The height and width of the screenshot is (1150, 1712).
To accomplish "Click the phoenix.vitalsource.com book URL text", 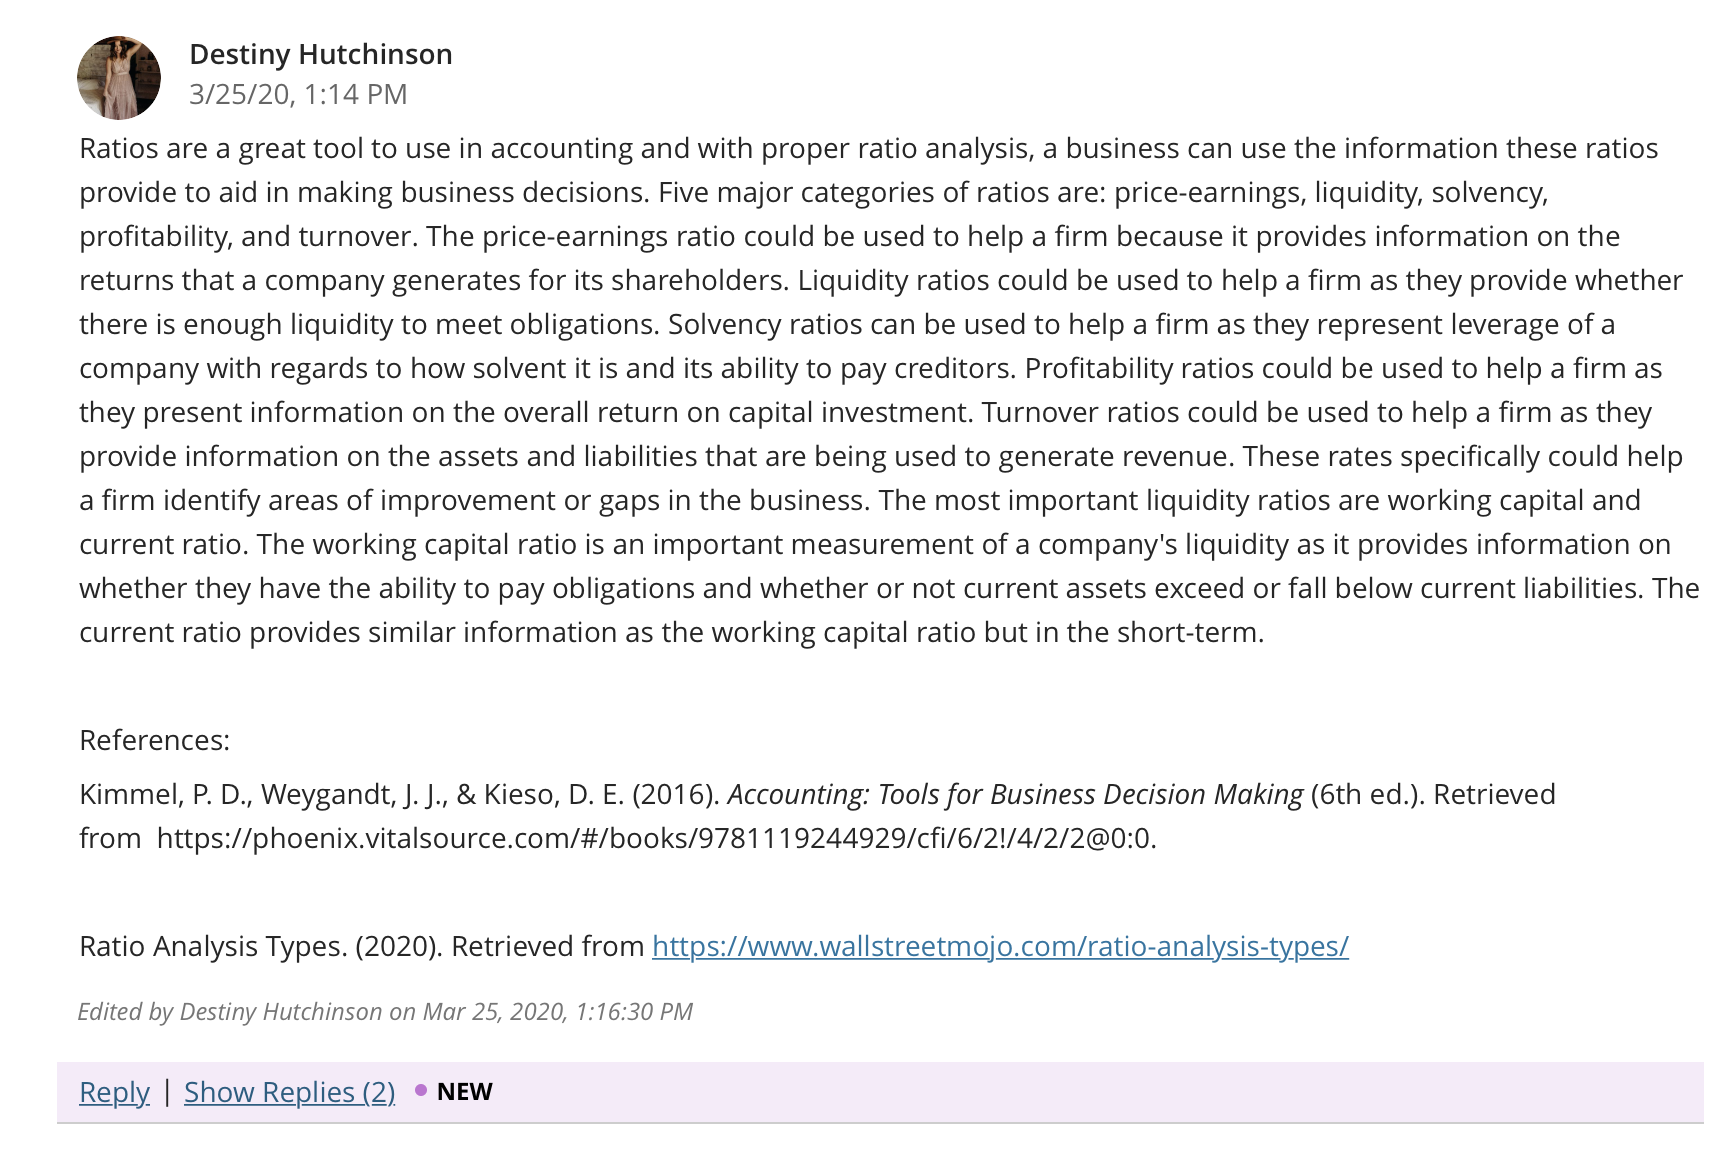I will click(x=656, y=838).
